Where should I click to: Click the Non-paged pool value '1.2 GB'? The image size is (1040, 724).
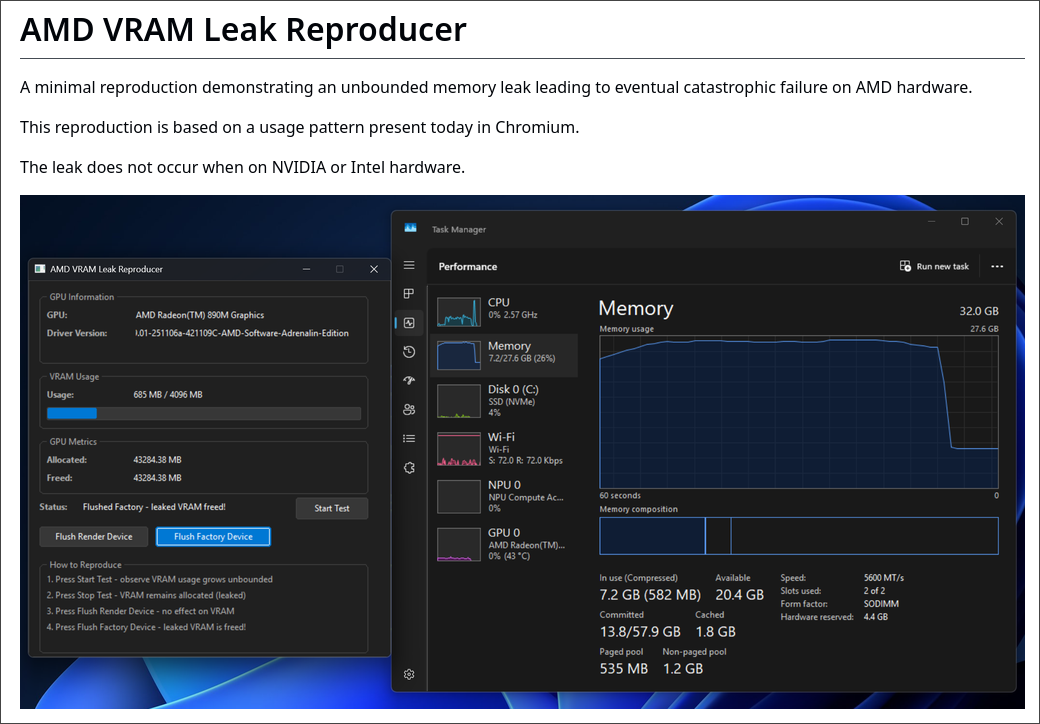pos(682,669)
